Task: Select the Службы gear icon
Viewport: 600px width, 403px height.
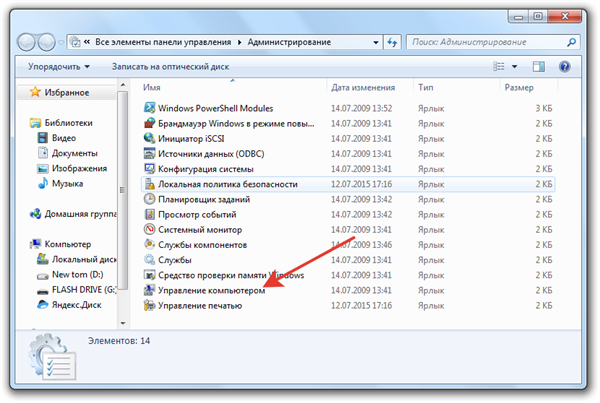Action: pos(149,260)
